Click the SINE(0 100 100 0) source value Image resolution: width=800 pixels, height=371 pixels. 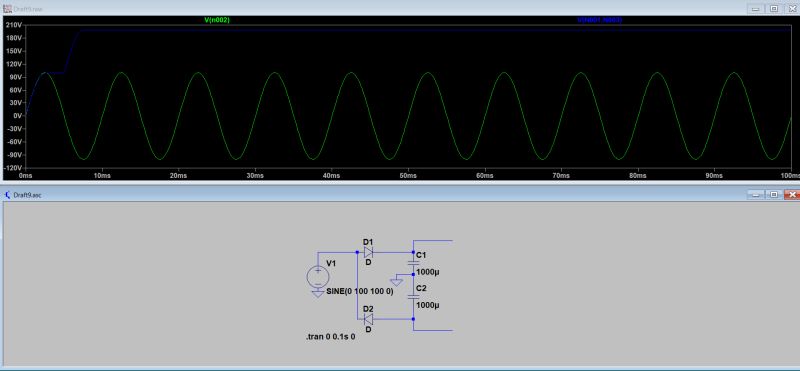tap(360, 292)
